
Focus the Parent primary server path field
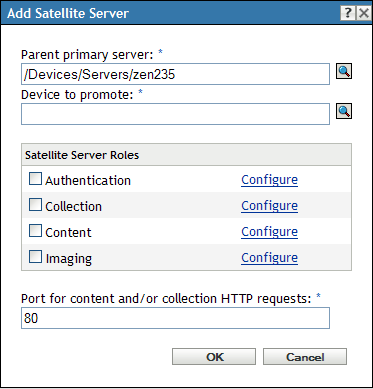tap(175, 74)
